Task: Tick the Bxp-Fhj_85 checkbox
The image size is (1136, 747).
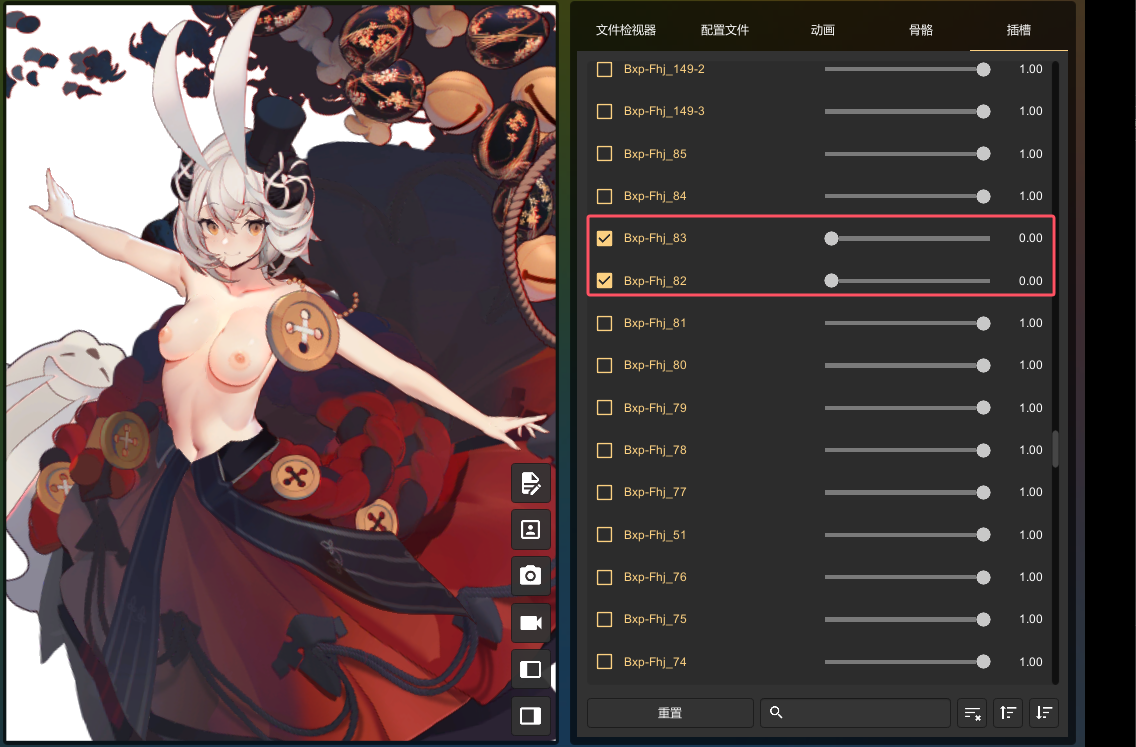Action: coord(604,154)
